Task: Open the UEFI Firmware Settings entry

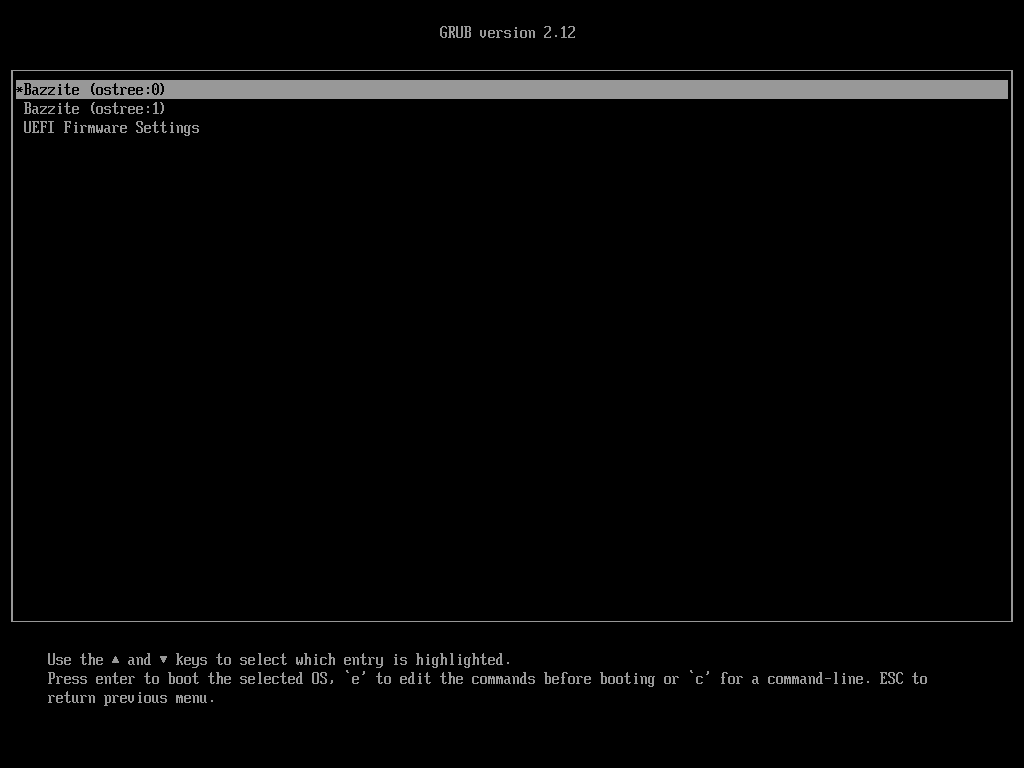Action: coord(111,128)
